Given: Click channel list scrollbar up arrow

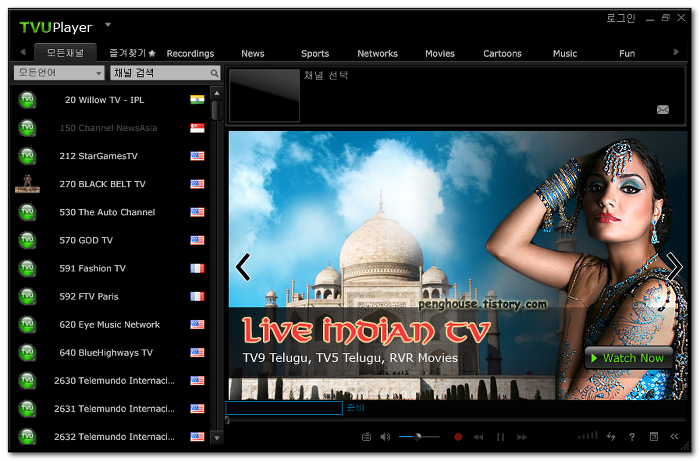Looking at the screenshot, I should 217,93.
